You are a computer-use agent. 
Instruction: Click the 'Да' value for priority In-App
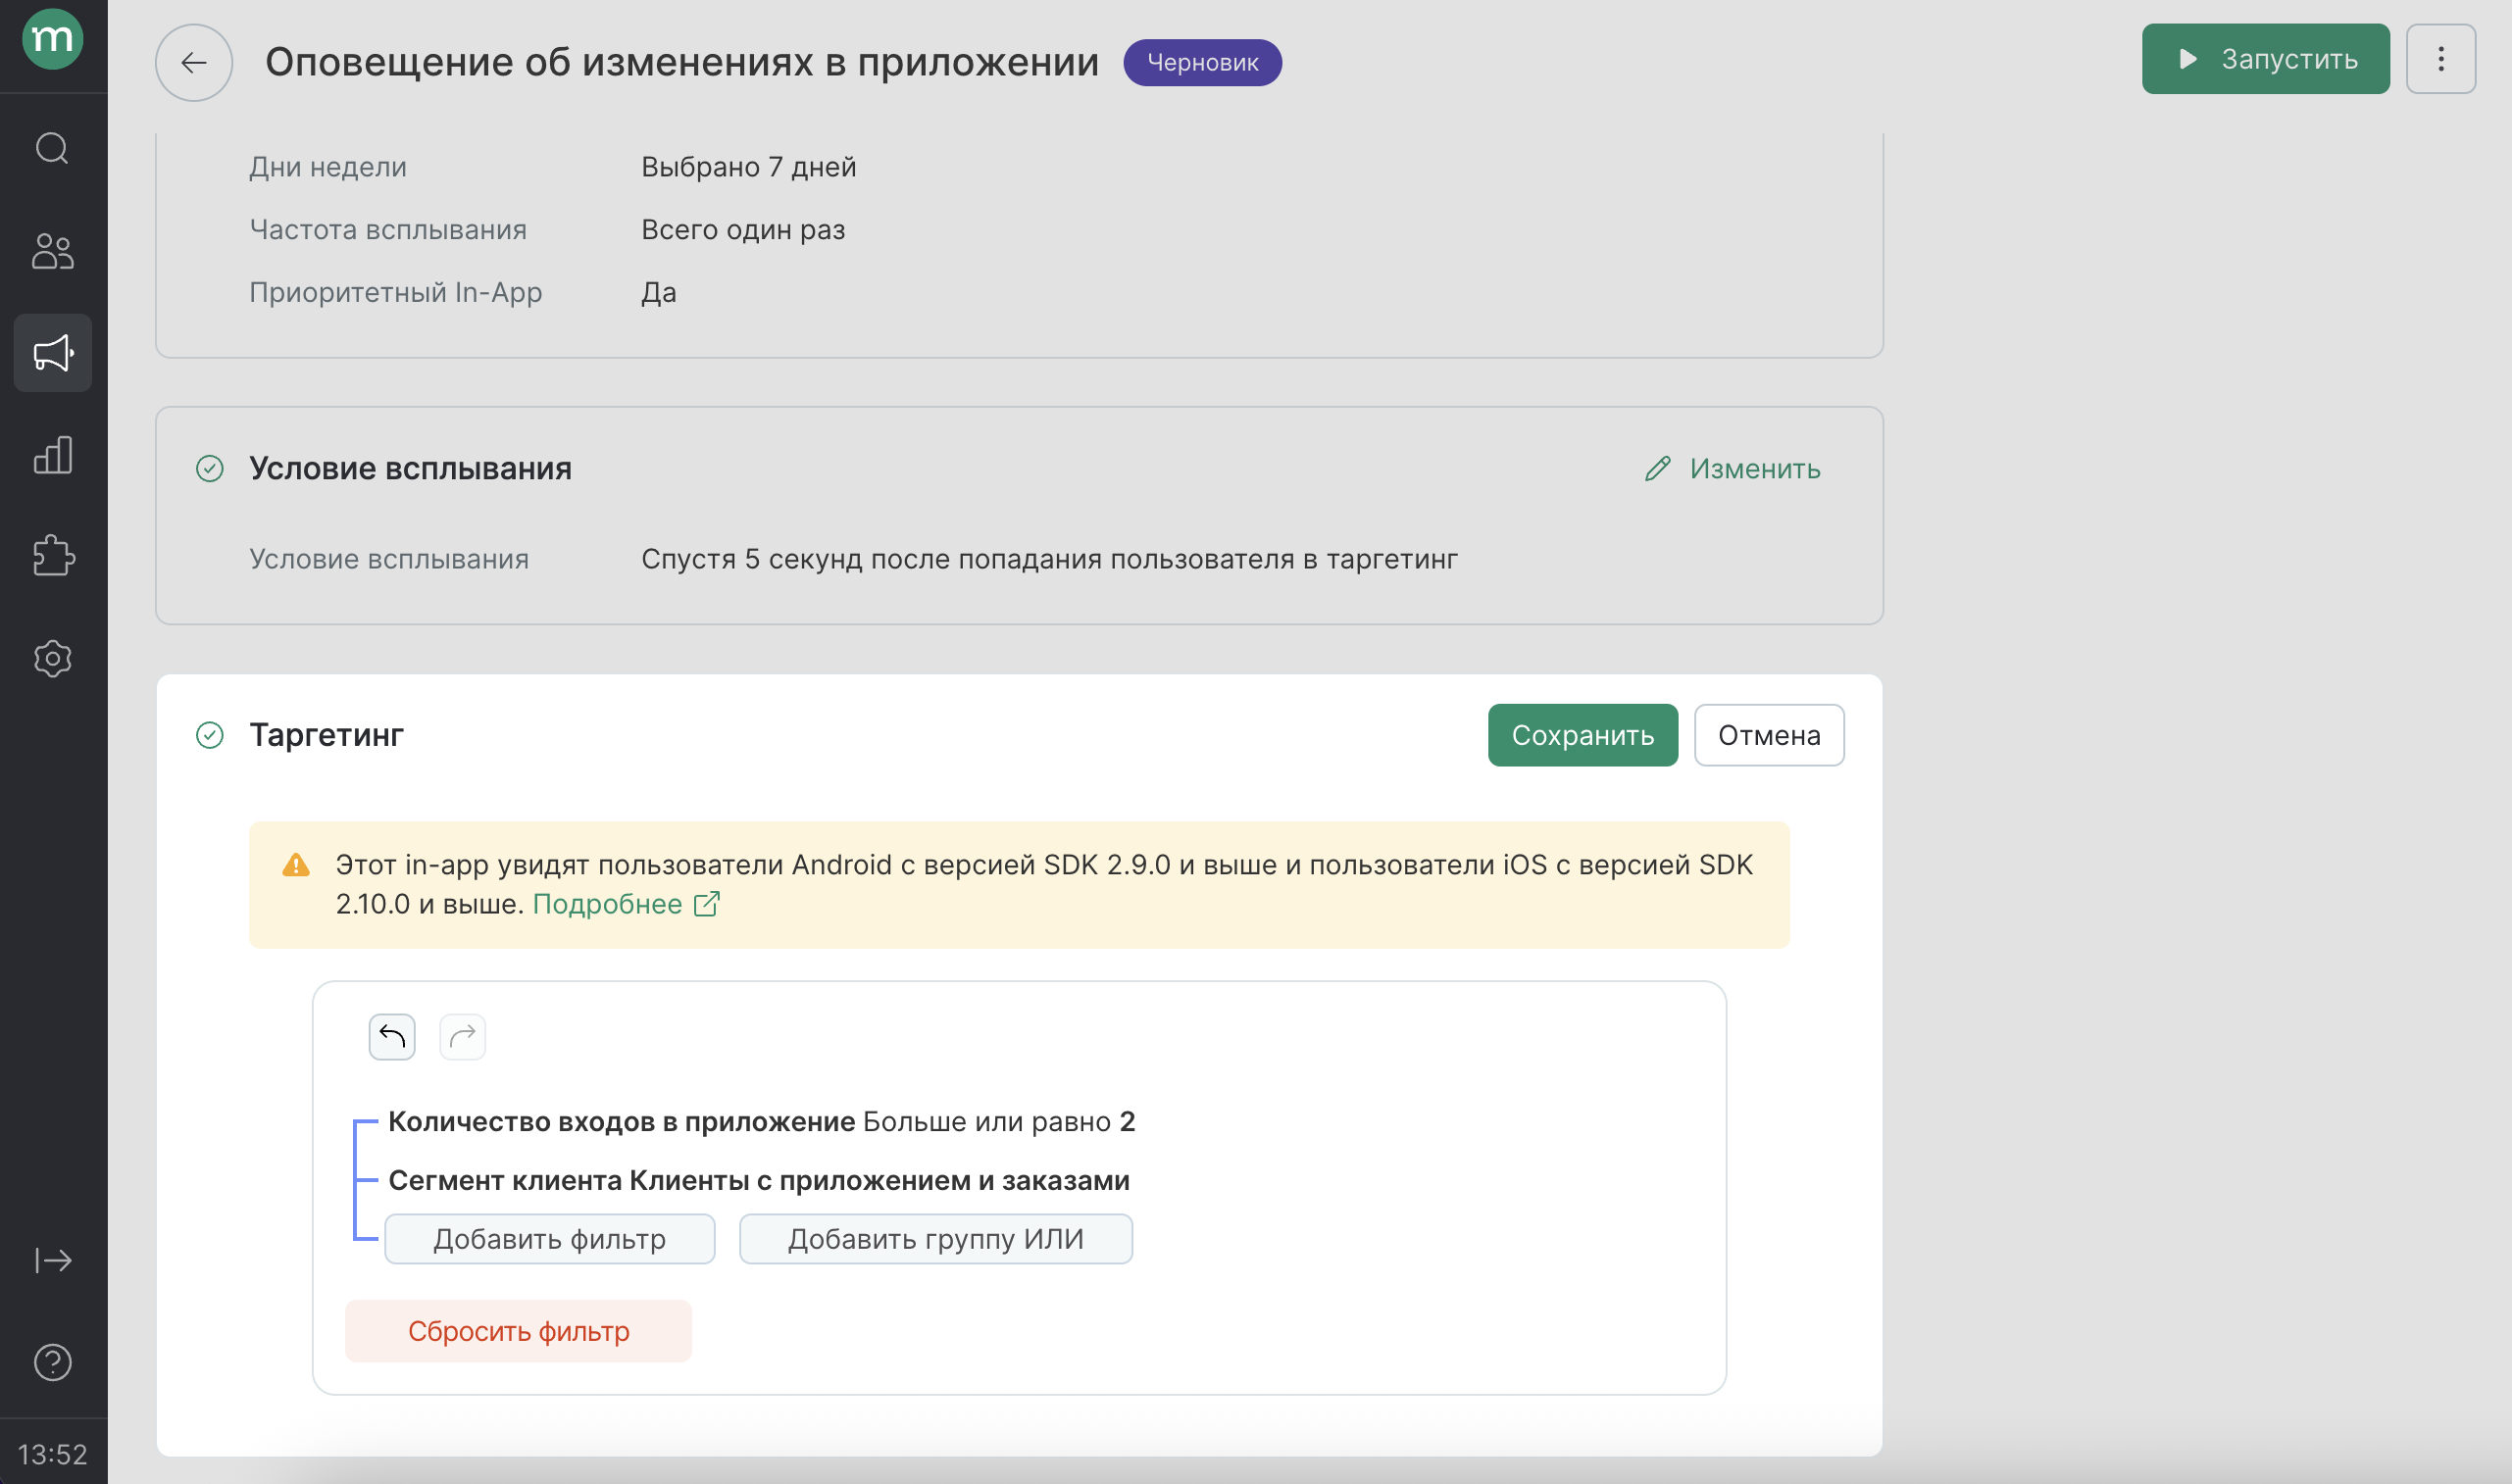coord(659,293)
